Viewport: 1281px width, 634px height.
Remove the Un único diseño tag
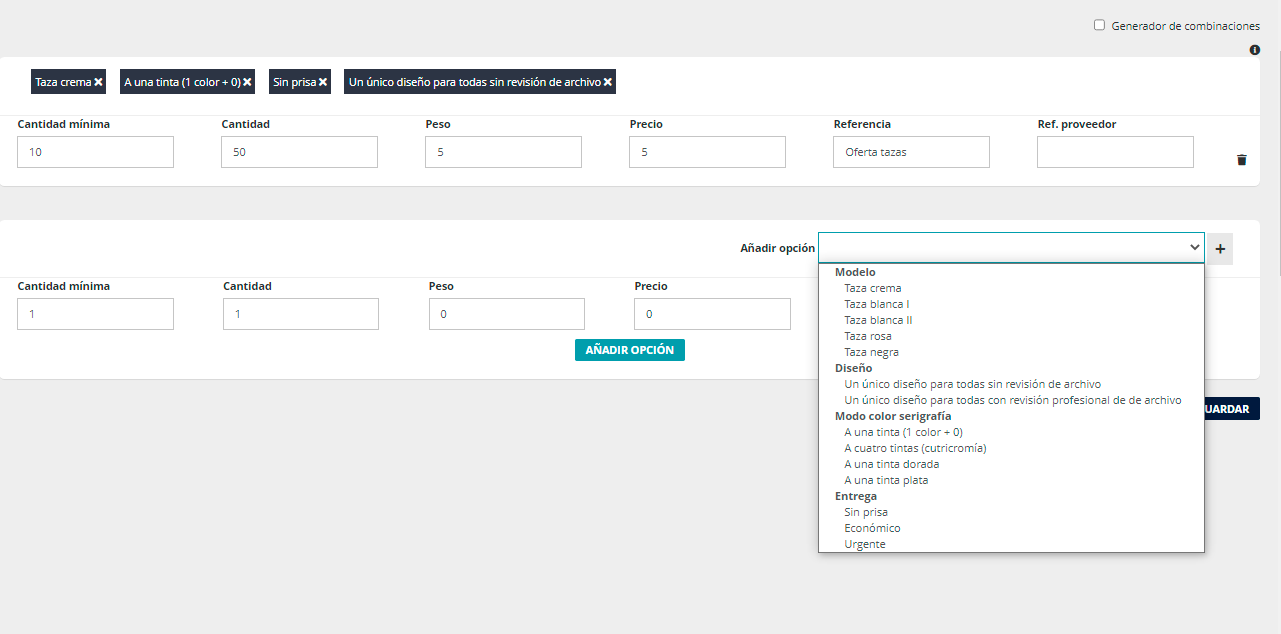[x=607, y=82]
